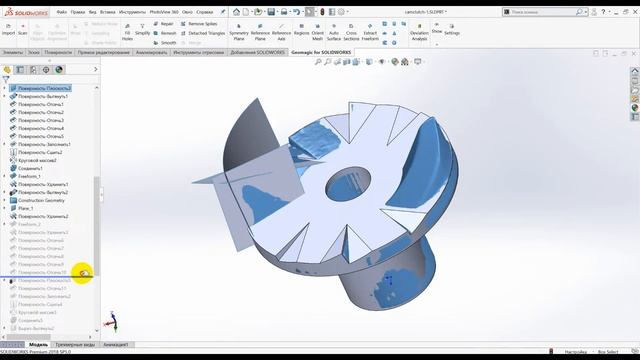This screenshot has height=360, width=640.
Task: Switch to the Анализировать ribbon tab
Action: 151,52
